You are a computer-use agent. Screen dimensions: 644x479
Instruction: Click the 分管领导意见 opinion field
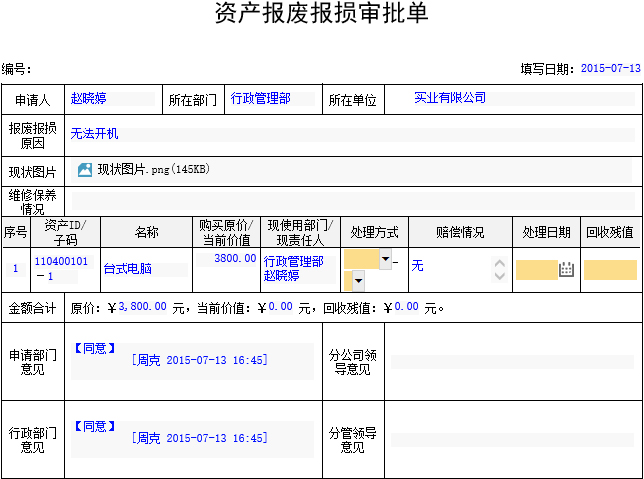click(x=511, y=439)
